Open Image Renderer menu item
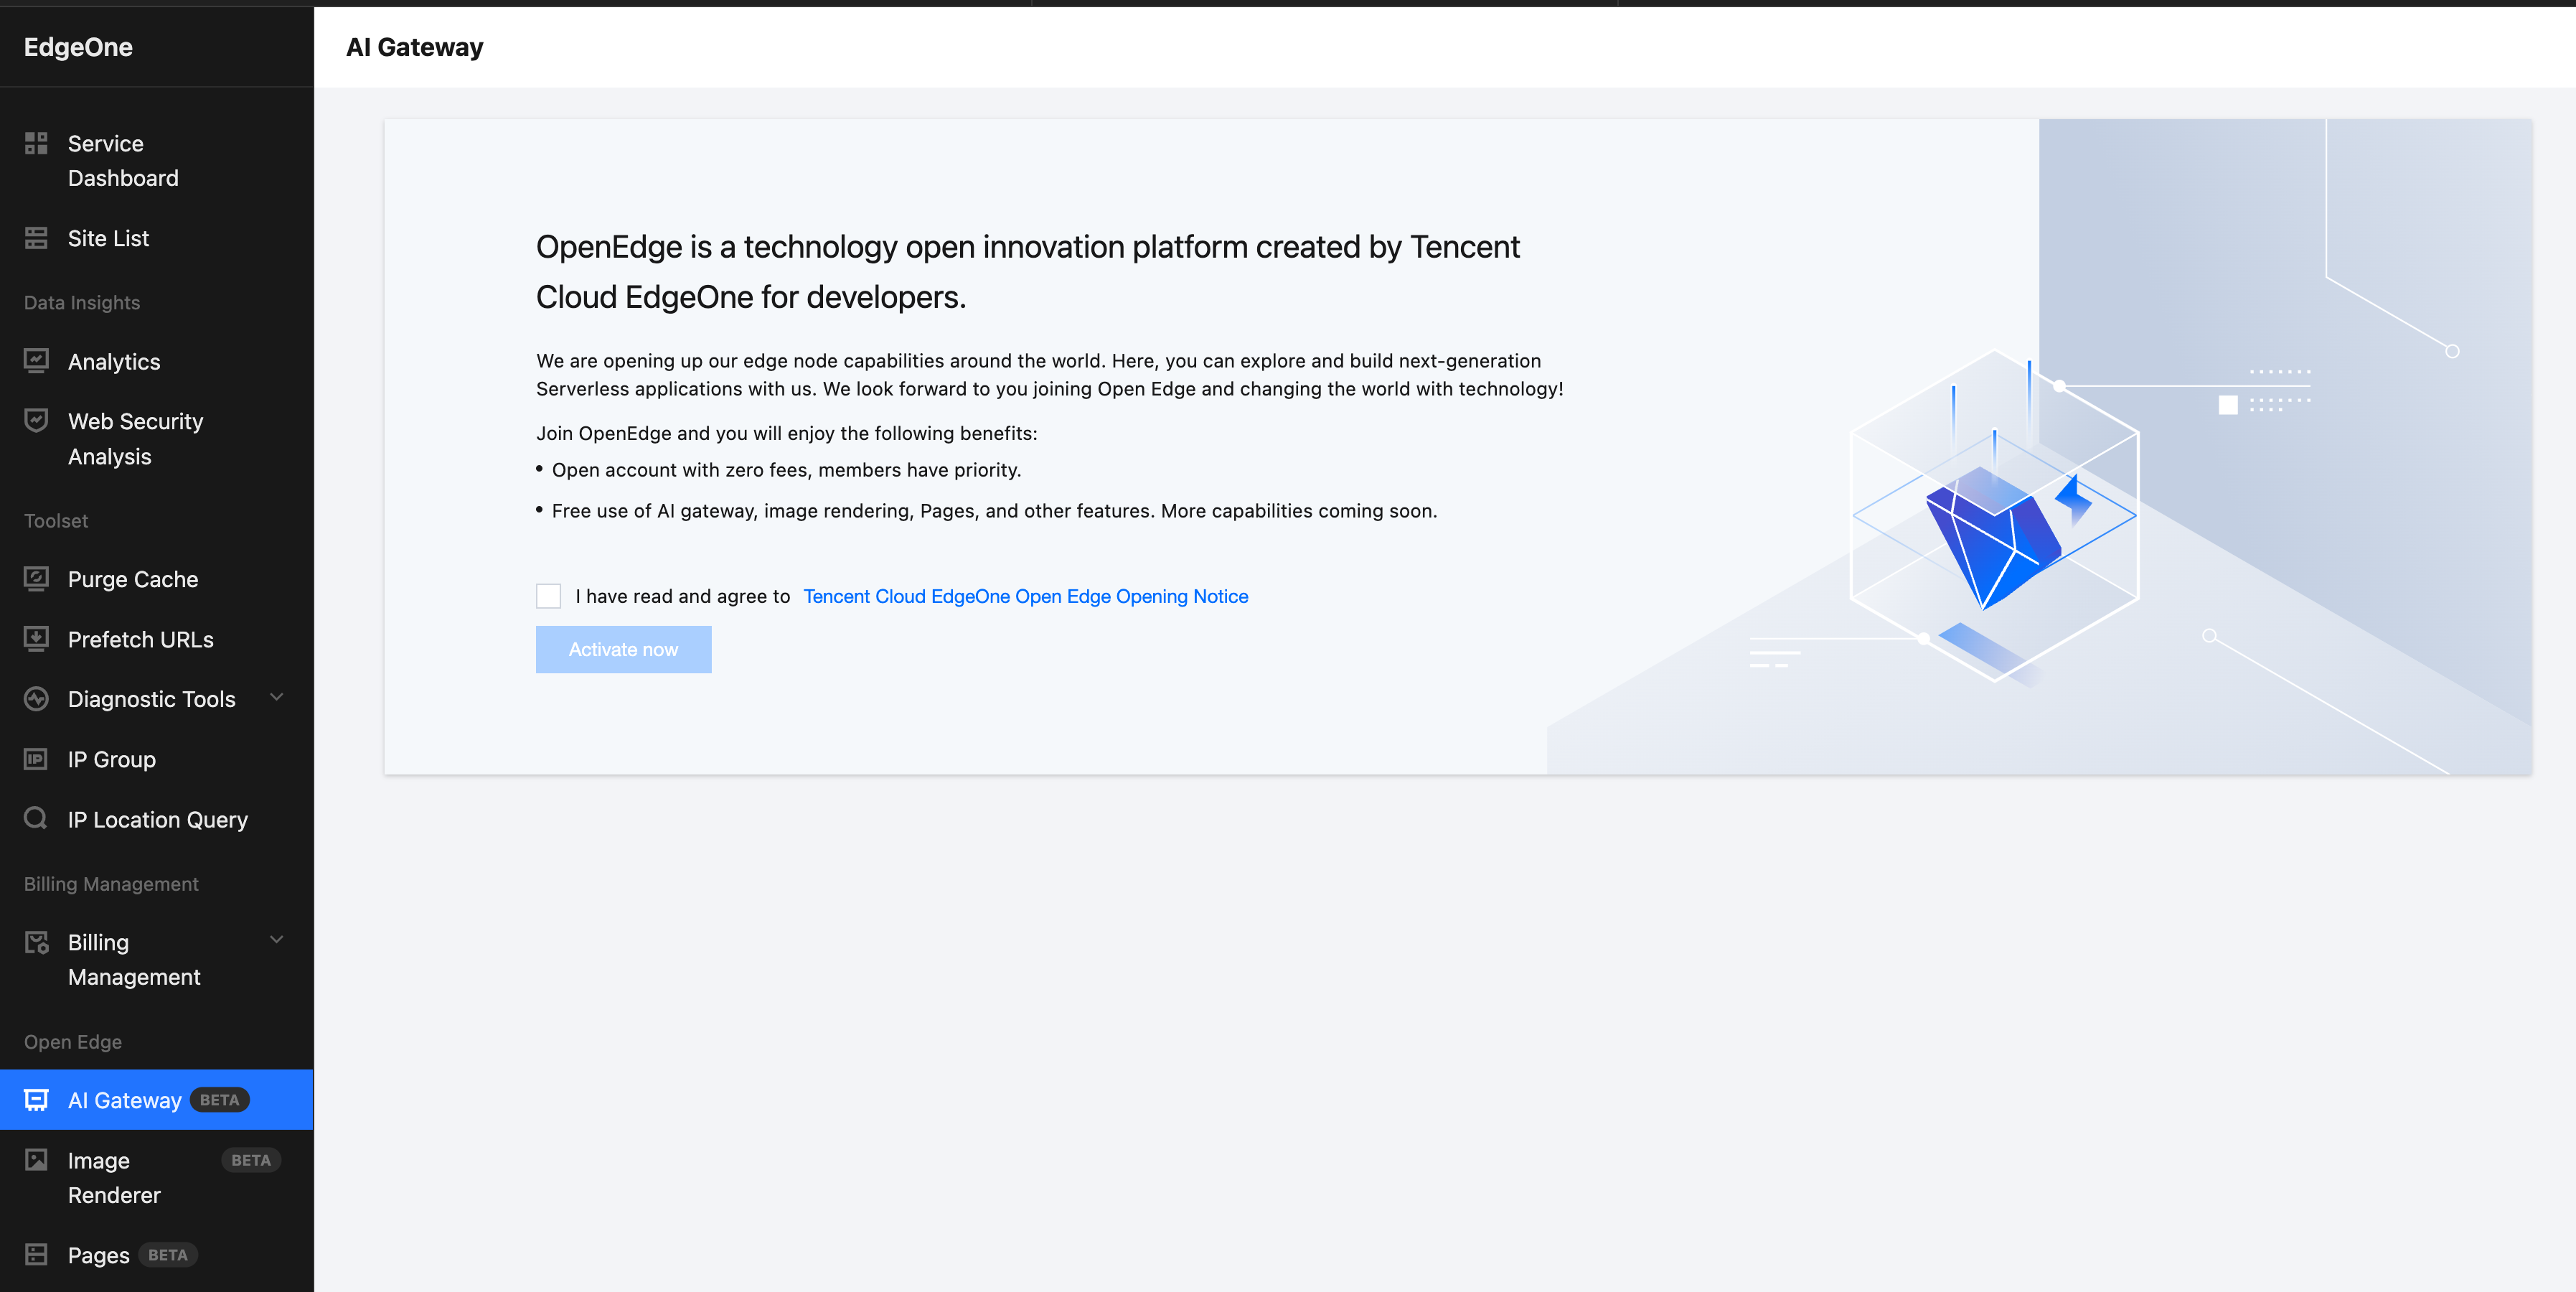Screen dimensions: 2576x1292 pyautogui.click(x=157, y=1178)
